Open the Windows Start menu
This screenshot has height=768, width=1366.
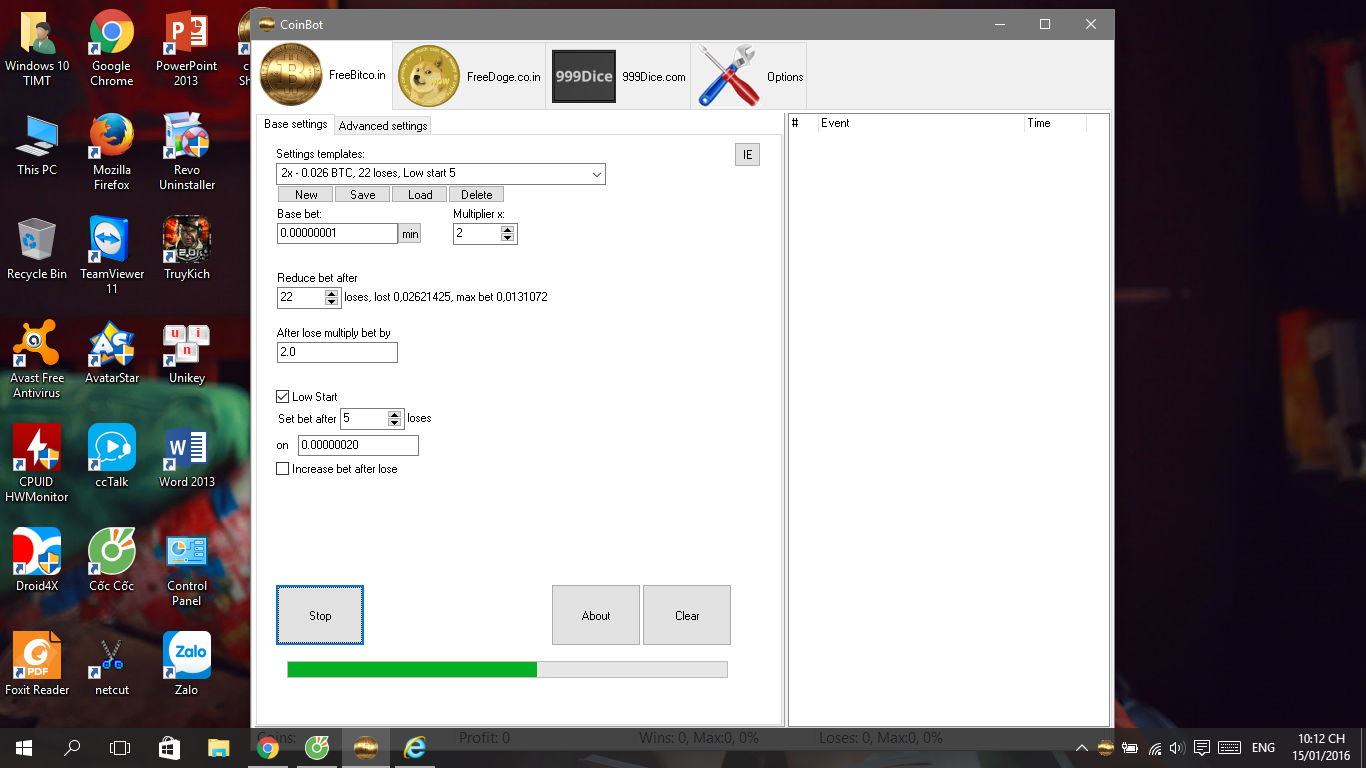pos(24,748)
